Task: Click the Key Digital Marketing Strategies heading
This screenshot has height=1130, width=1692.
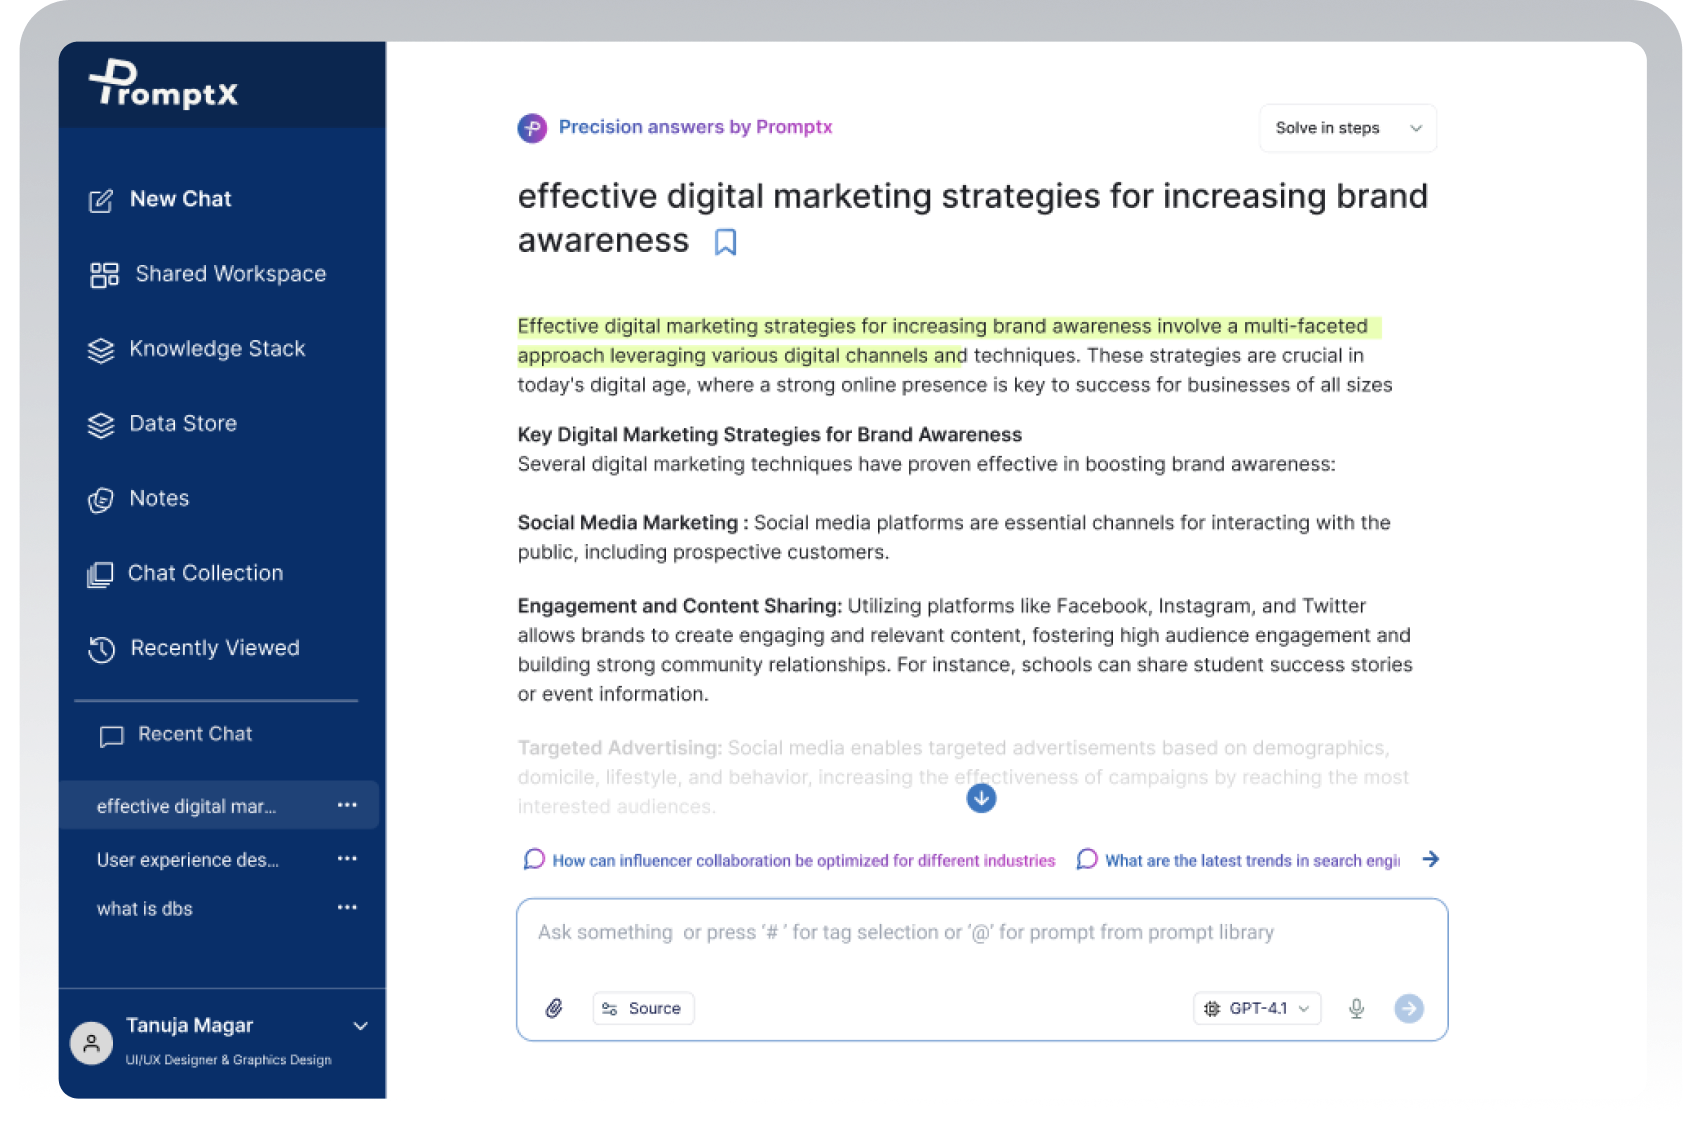Action: click(x=770, y=434)
